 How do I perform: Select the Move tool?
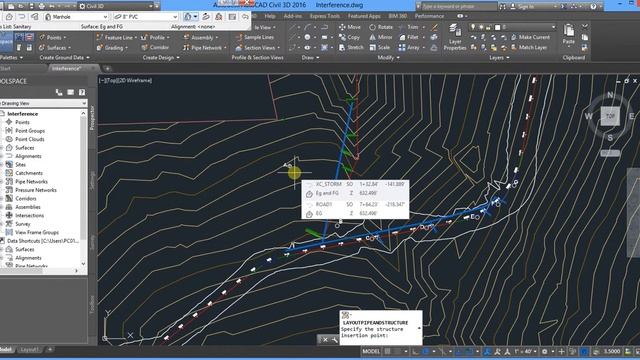point(350,27)
